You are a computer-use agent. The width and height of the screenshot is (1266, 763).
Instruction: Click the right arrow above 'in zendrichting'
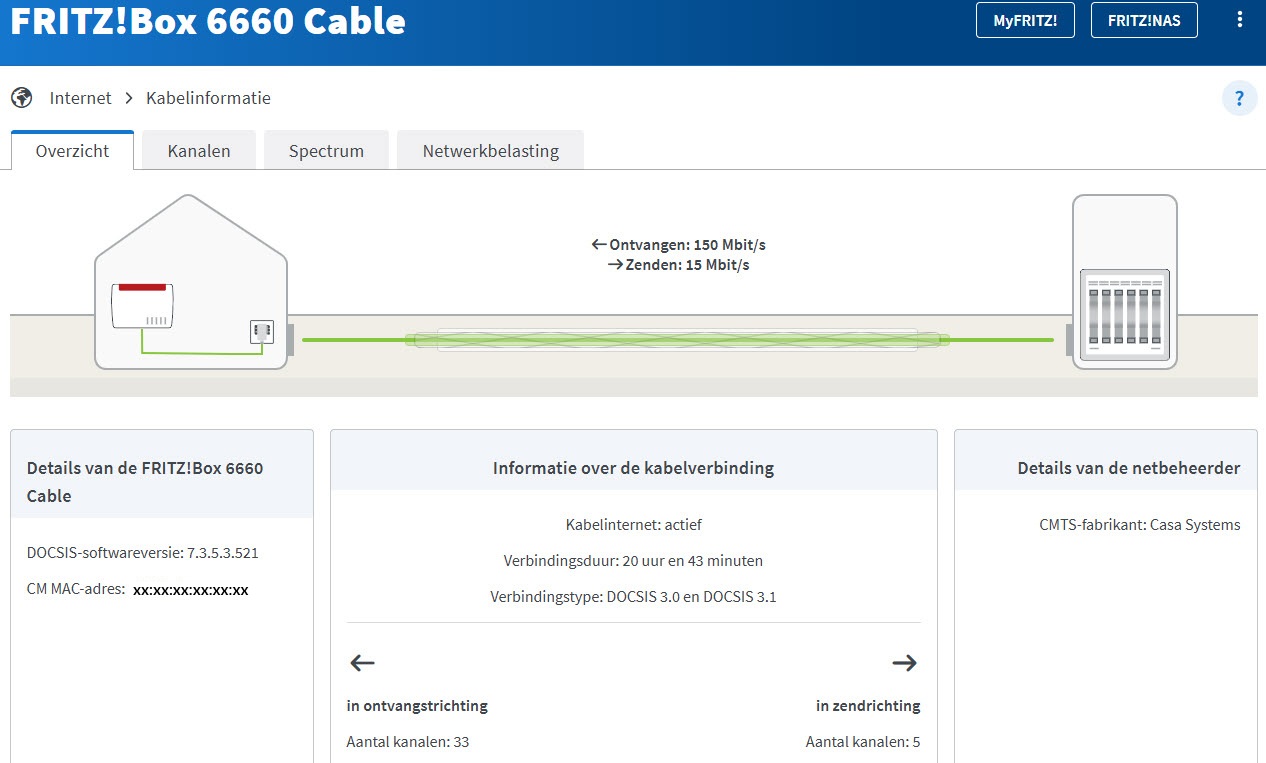point(904,662)
